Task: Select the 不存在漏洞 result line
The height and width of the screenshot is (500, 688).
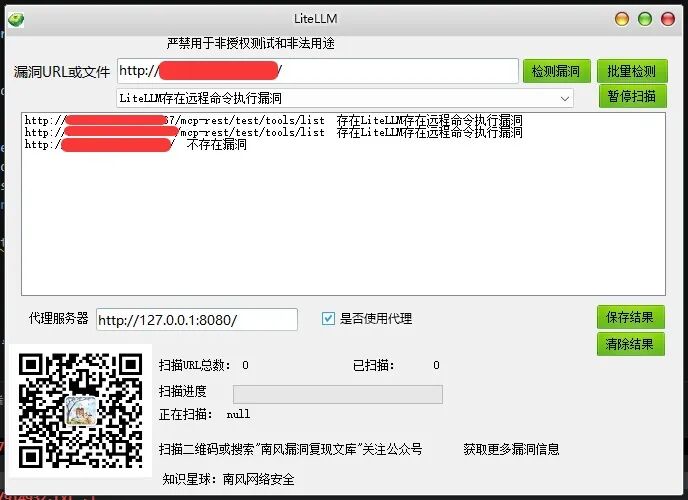Action: (136, 145)
